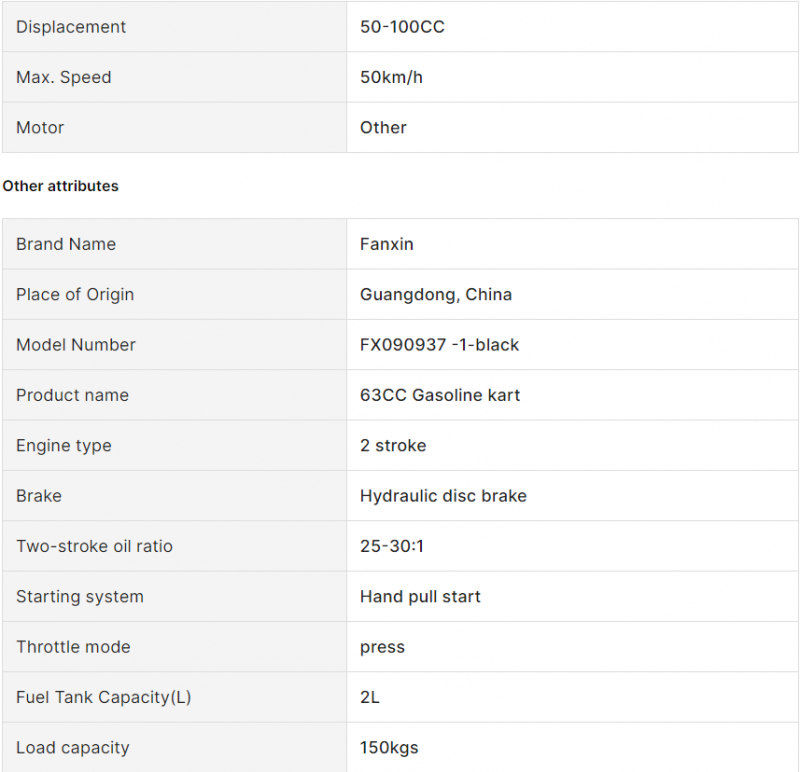Select the Guangdong, China value
The height and width of the screenshot is (772, 800).
436,294
